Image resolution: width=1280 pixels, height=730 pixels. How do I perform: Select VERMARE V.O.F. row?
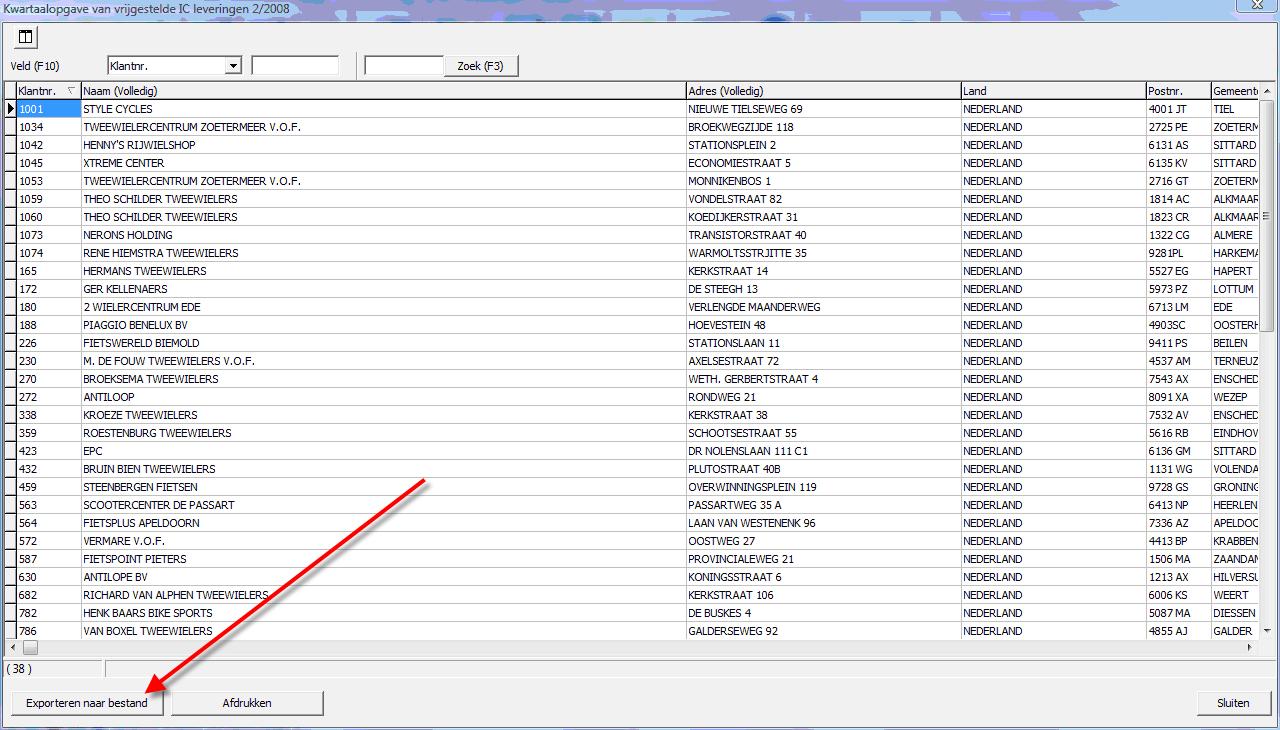(x=632, y=541)
